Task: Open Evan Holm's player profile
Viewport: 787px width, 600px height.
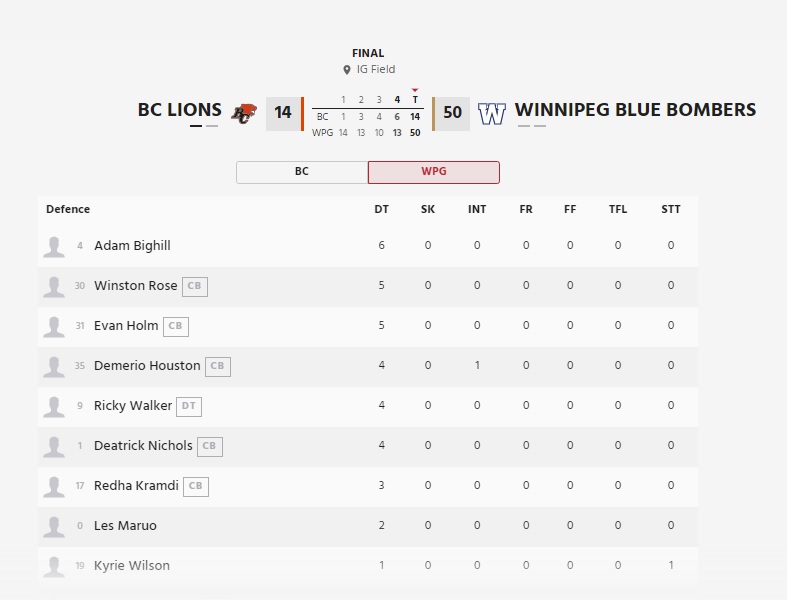Action: 126,326
